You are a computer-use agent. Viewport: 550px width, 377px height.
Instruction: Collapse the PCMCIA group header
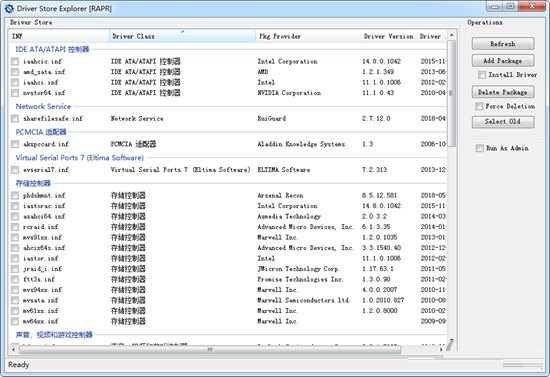[x=41, y=132]
